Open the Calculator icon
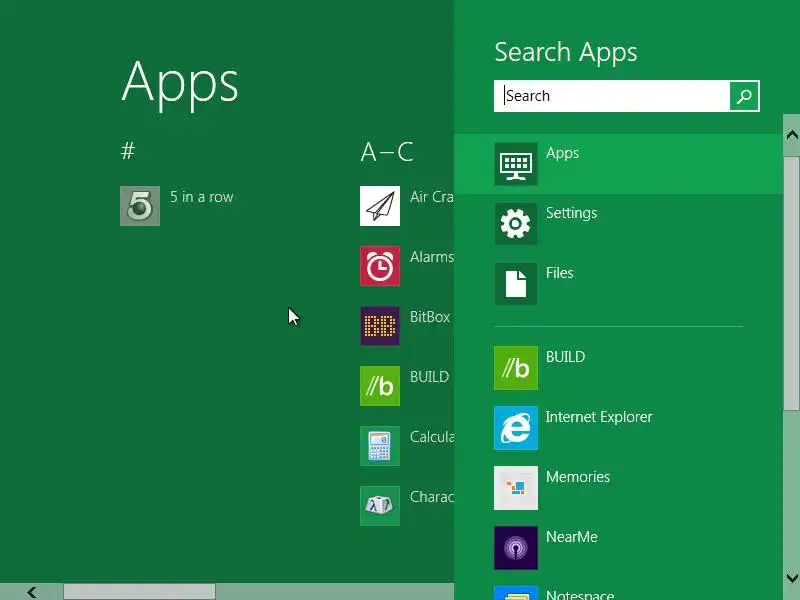This screenshot has height=600, width=800. coord(380,446)
